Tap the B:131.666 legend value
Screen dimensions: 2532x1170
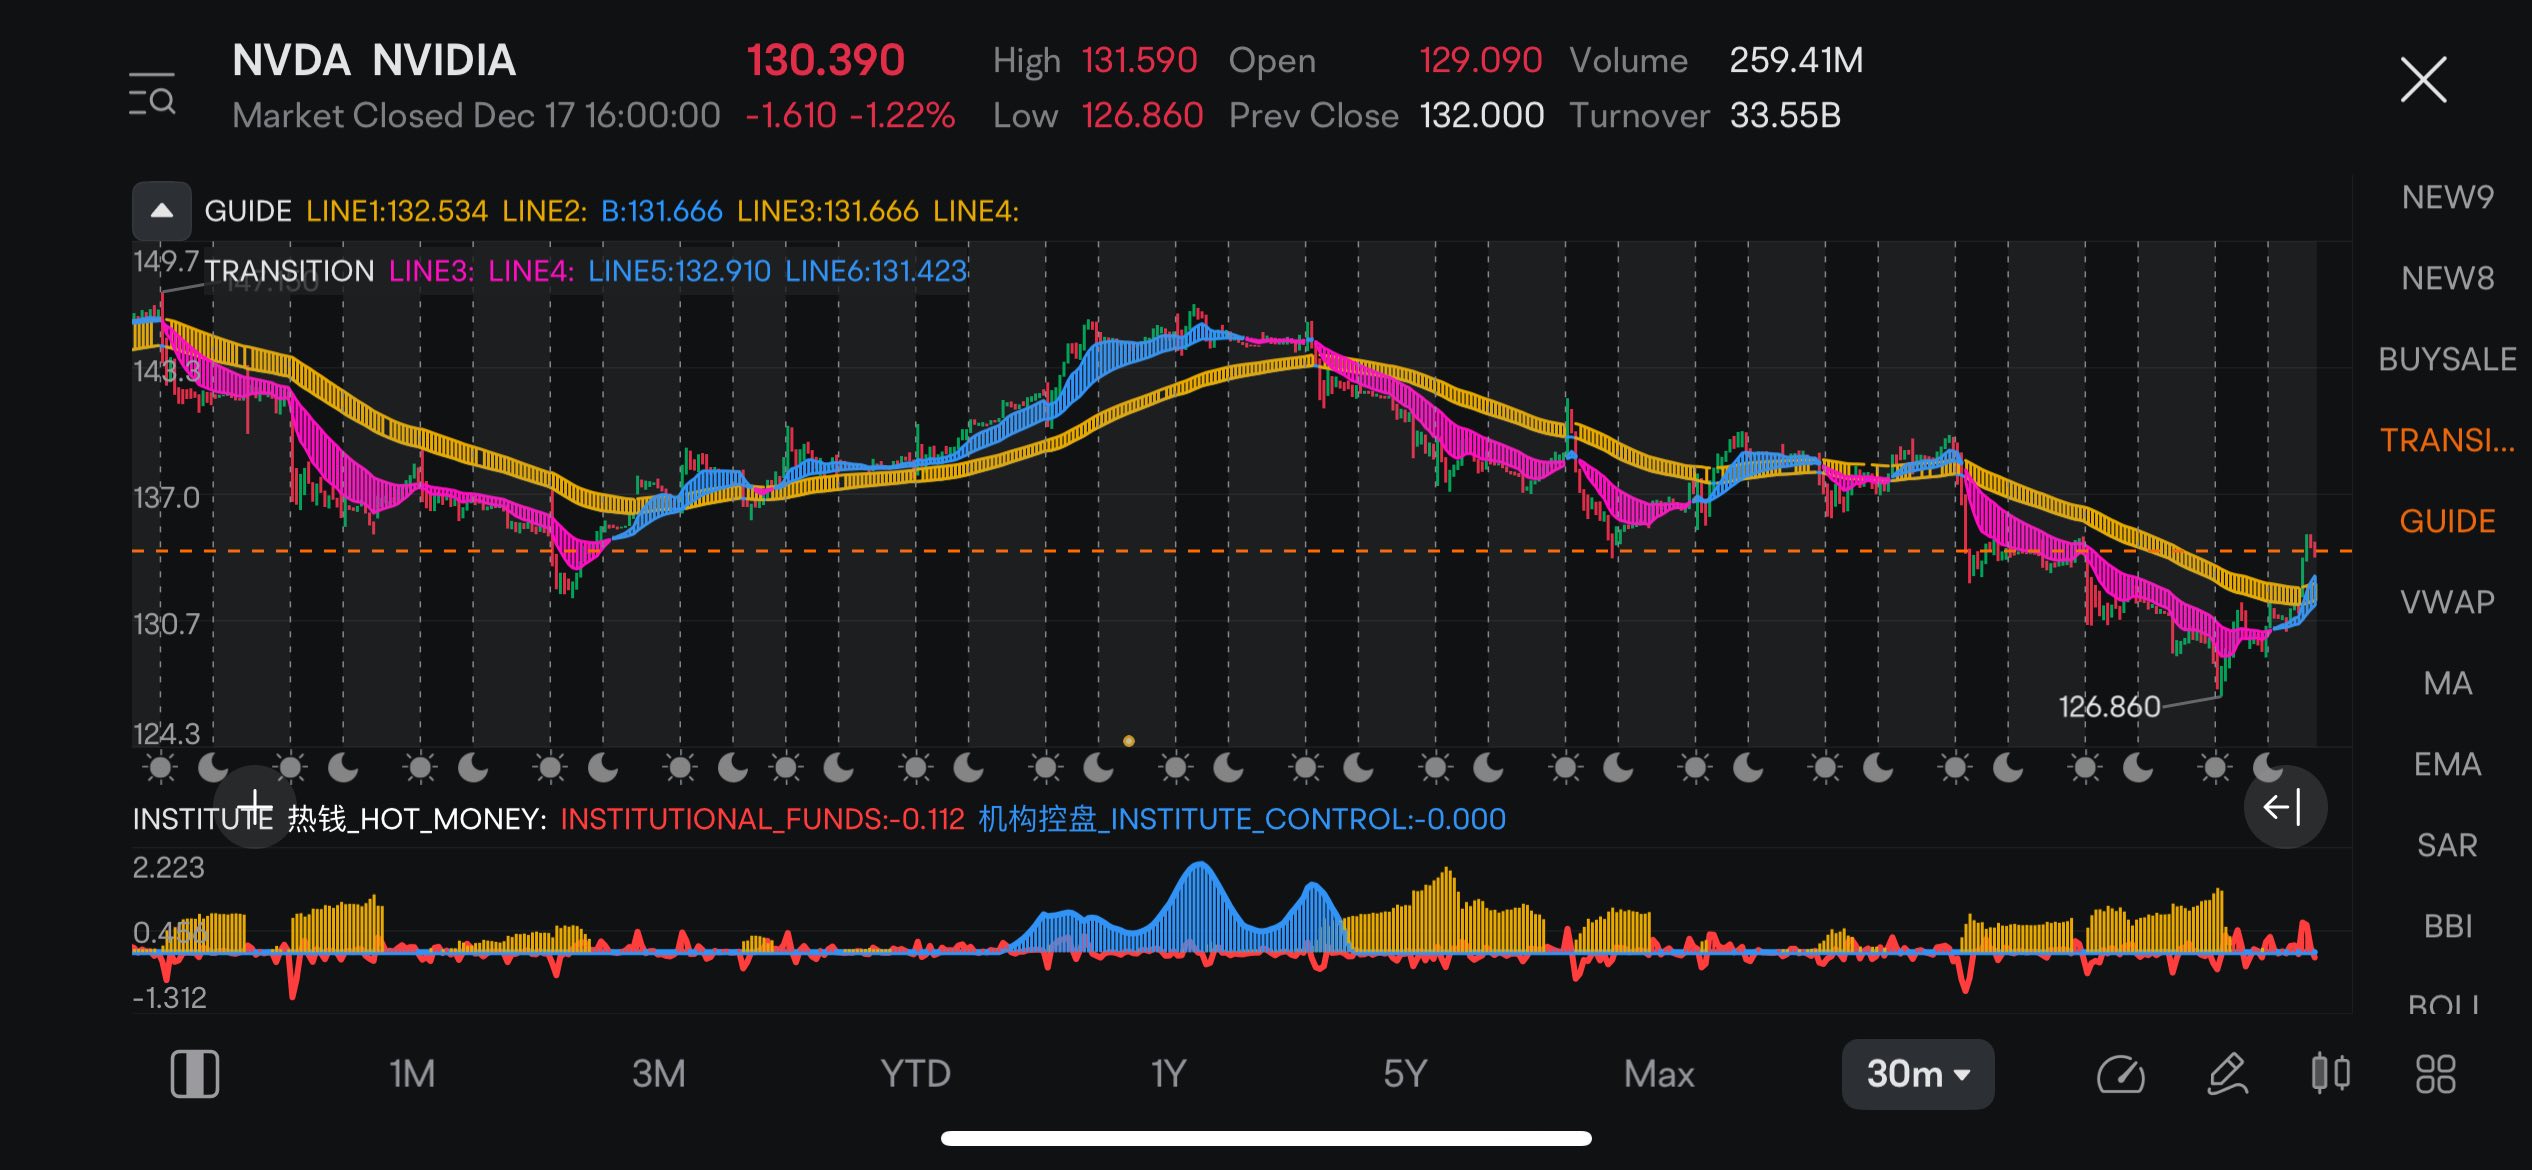click(661, 211)
